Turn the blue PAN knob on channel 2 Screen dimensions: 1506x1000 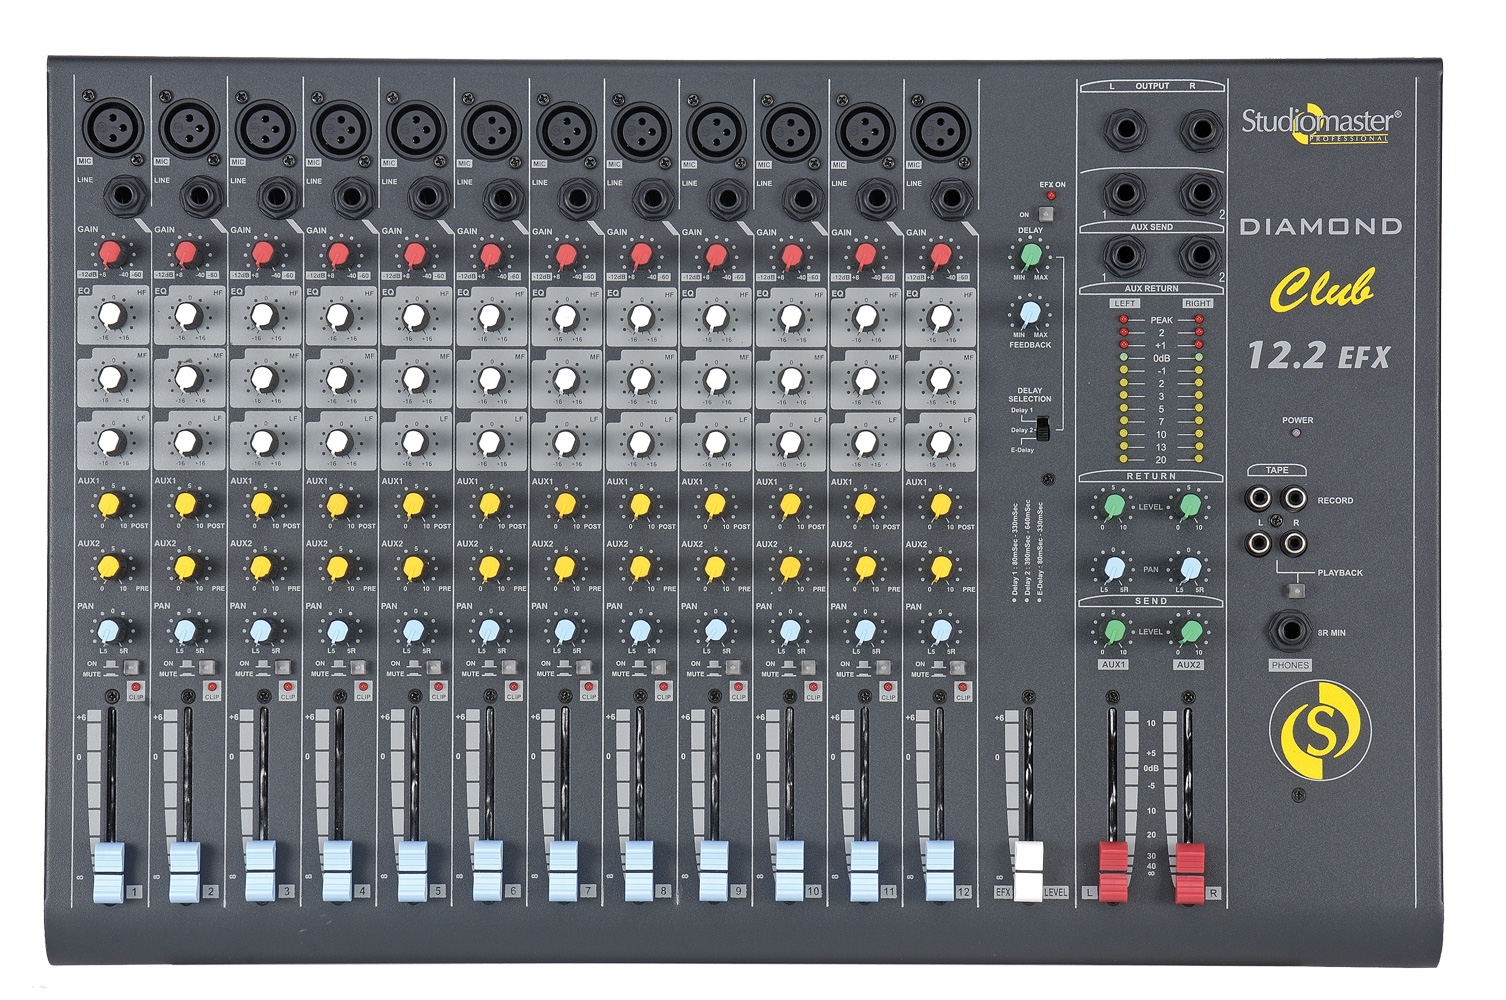[x=186, y=630]
